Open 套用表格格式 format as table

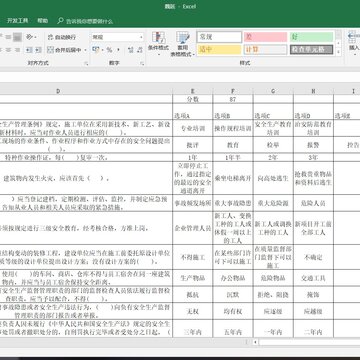(x=183, y=44)
